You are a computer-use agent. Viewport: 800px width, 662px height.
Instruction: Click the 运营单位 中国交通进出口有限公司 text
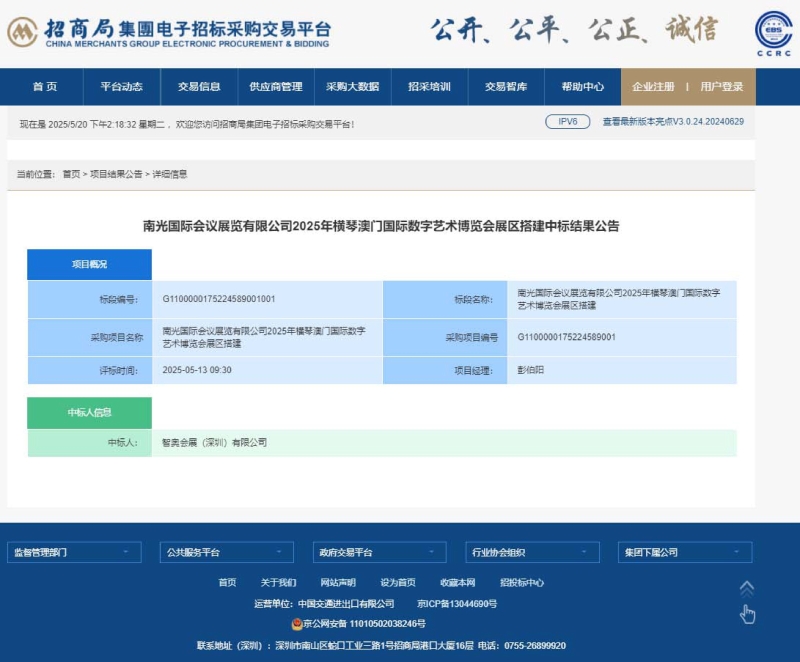click(324, 604)
